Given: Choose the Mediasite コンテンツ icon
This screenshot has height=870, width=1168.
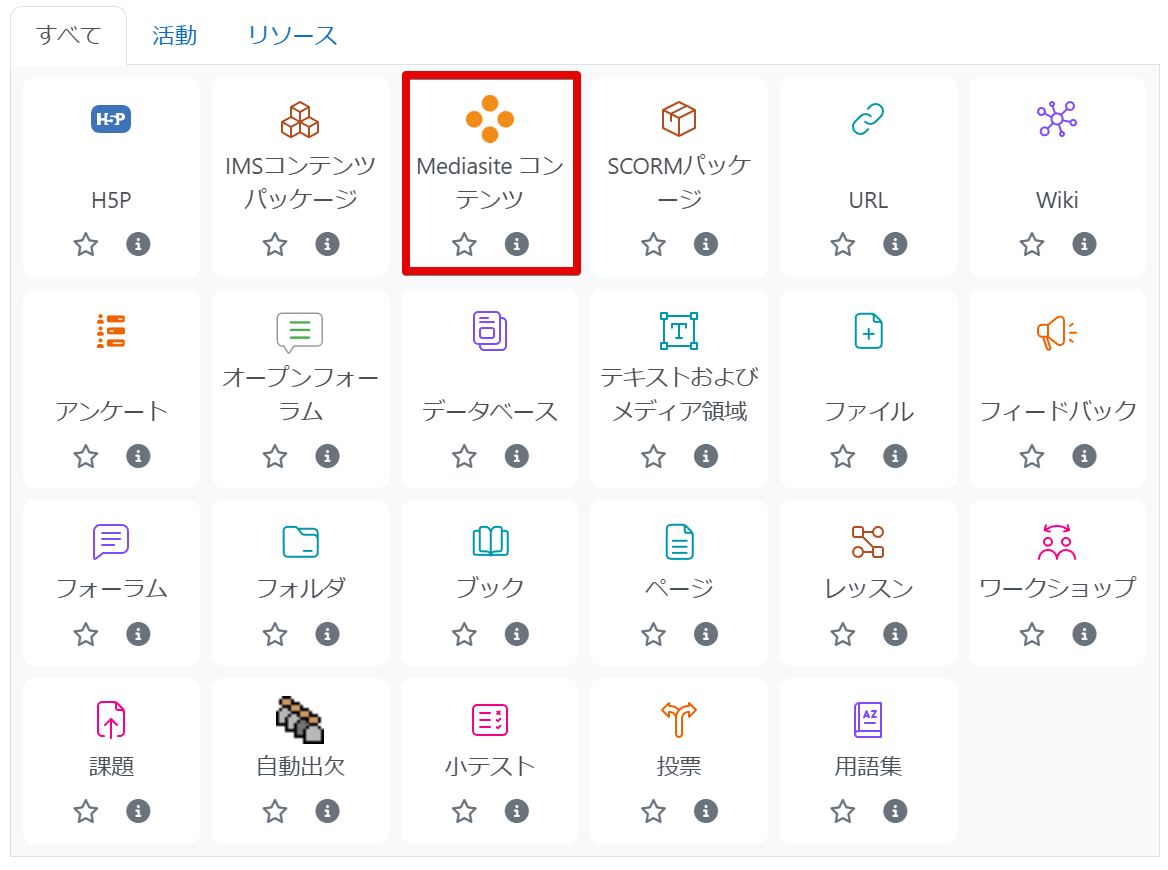Looking at the screenshot, I should [490, 120].
